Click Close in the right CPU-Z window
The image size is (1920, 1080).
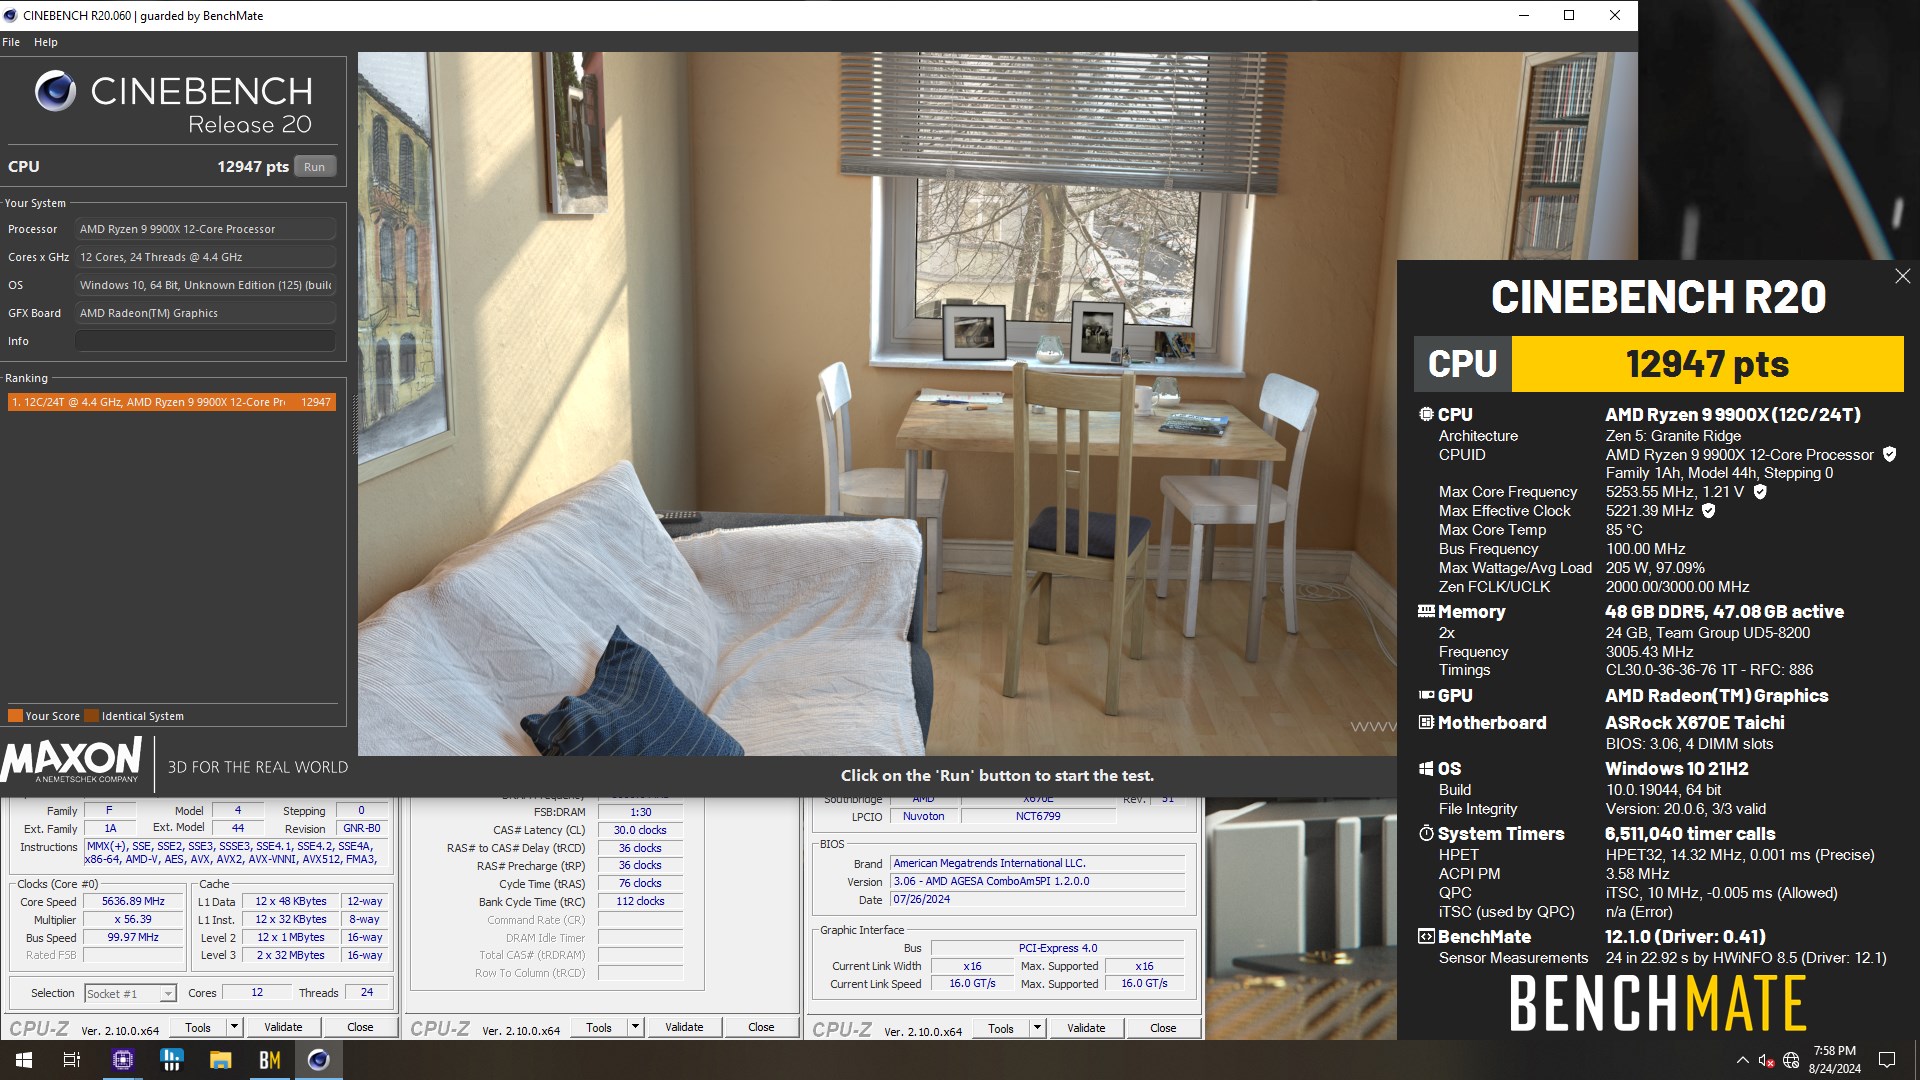[1163, 1027]
